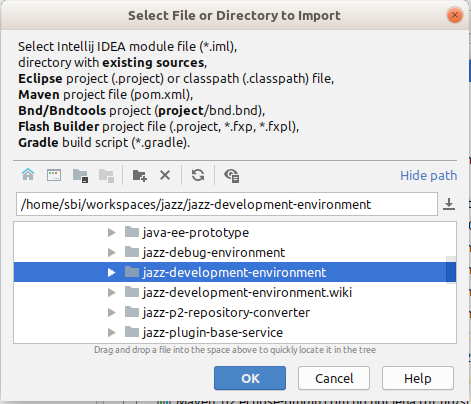Expand the jazz-plugin-base-service folder arrow

(x=112, y=332)
